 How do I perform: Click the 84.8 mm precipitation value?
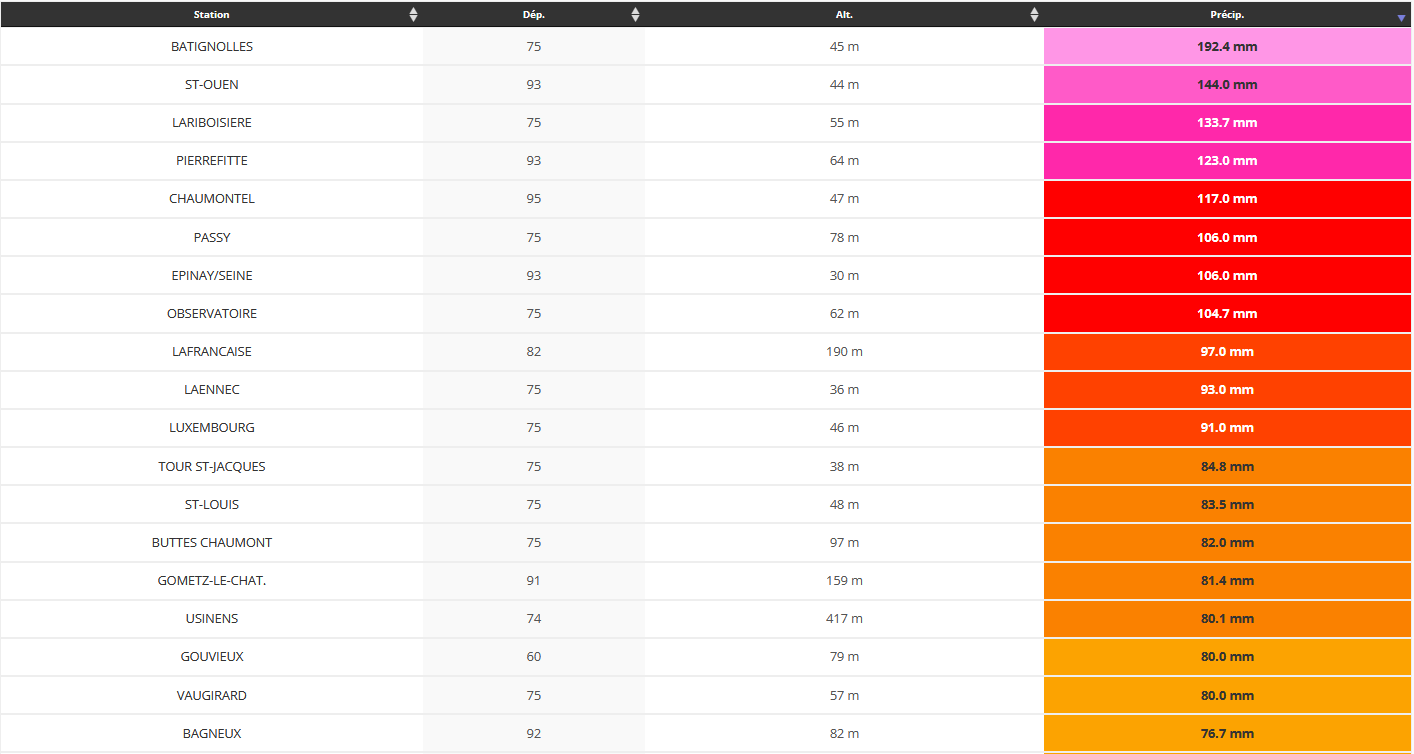pyautogui.click(x=1227, y=467)
